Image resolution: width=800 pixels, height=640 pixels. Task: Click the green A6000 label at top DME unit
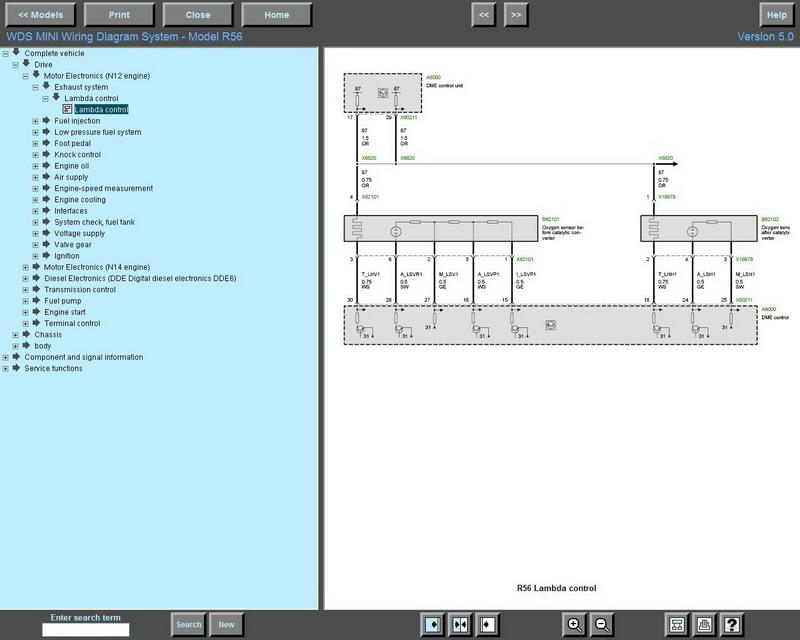[433, 78]
